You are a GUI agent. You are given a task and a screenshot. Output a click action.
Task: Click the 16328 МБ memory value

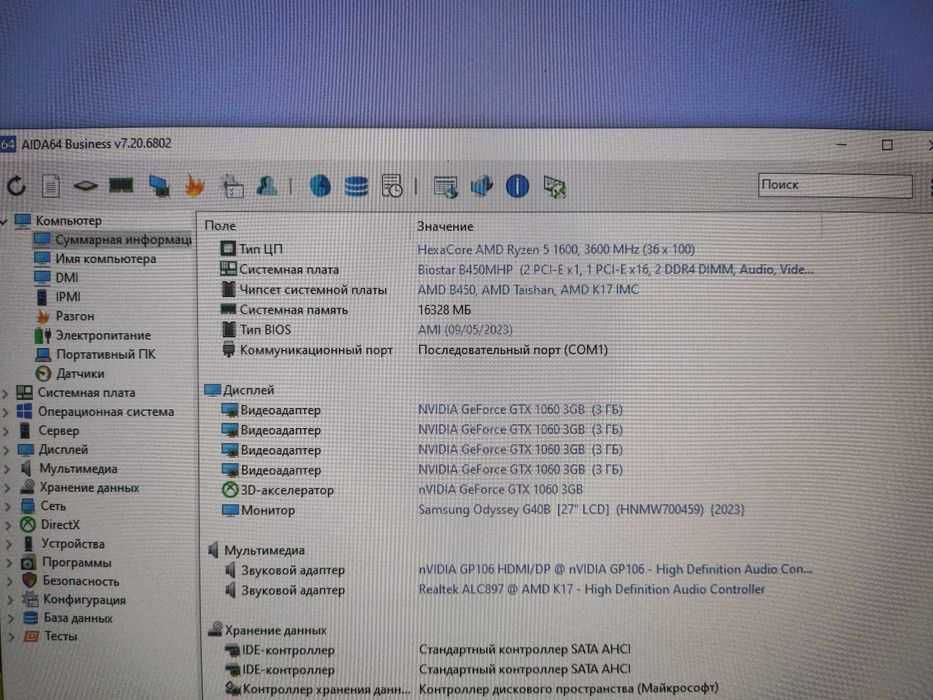pyautogui.click(x=444, y=310)
